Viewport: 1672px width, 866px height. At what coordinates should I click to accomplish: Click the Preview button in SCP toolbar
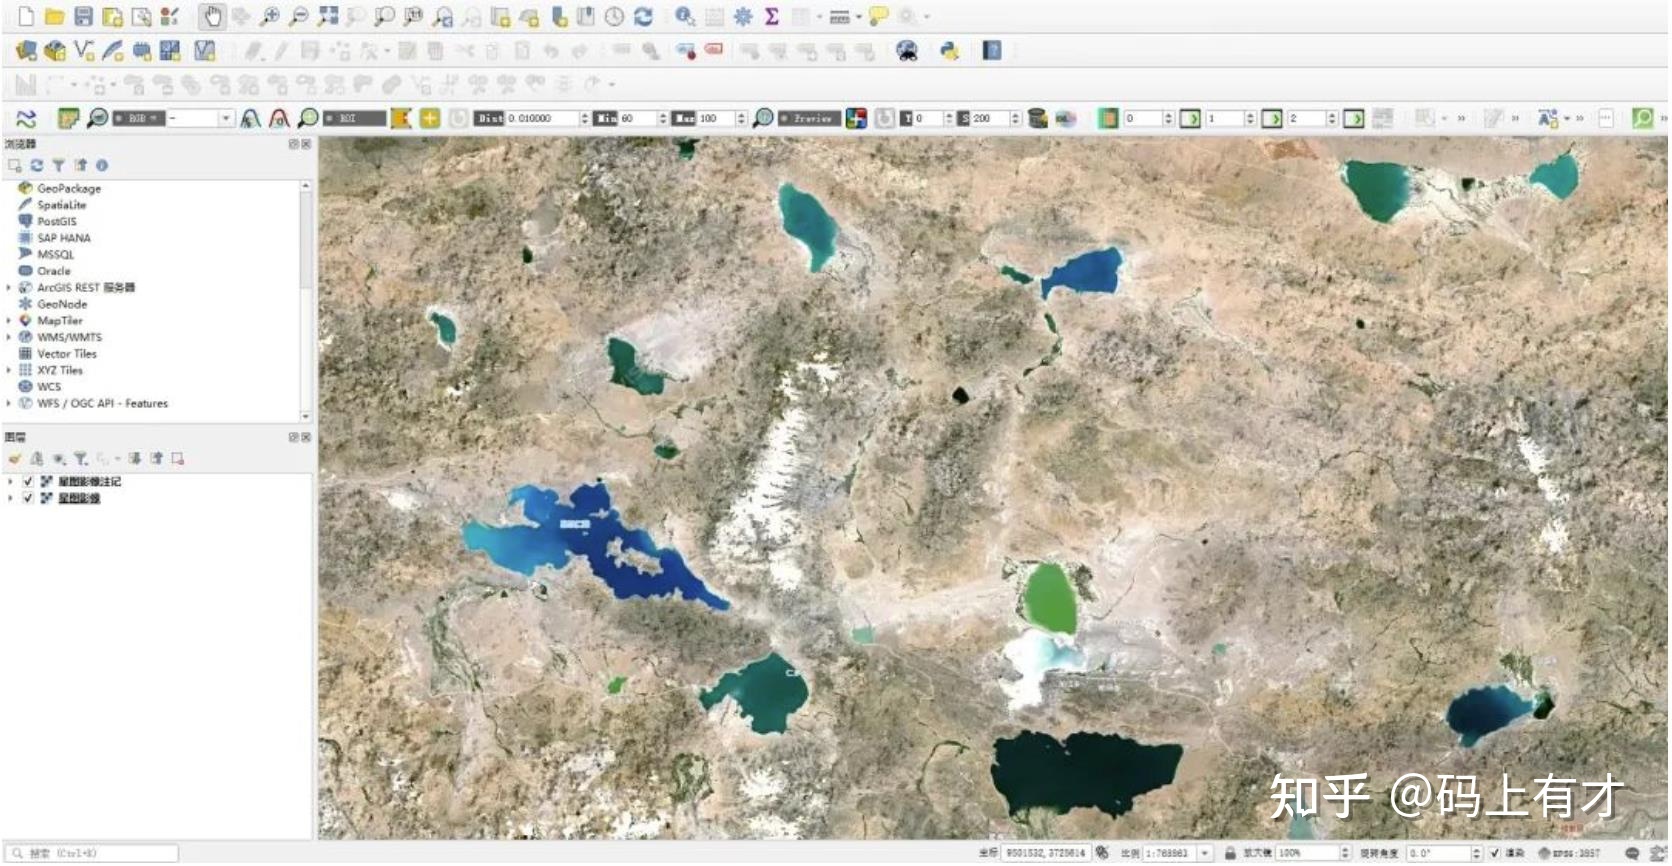coord(808,118)
